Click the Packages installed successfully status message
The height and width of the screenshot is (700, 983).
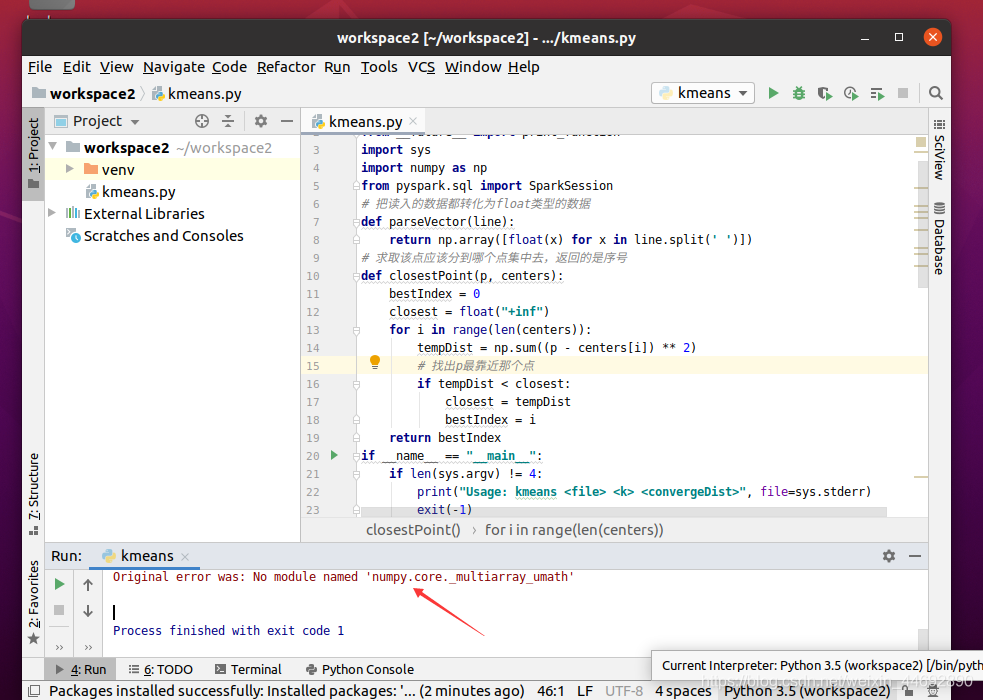pos(286,691)
